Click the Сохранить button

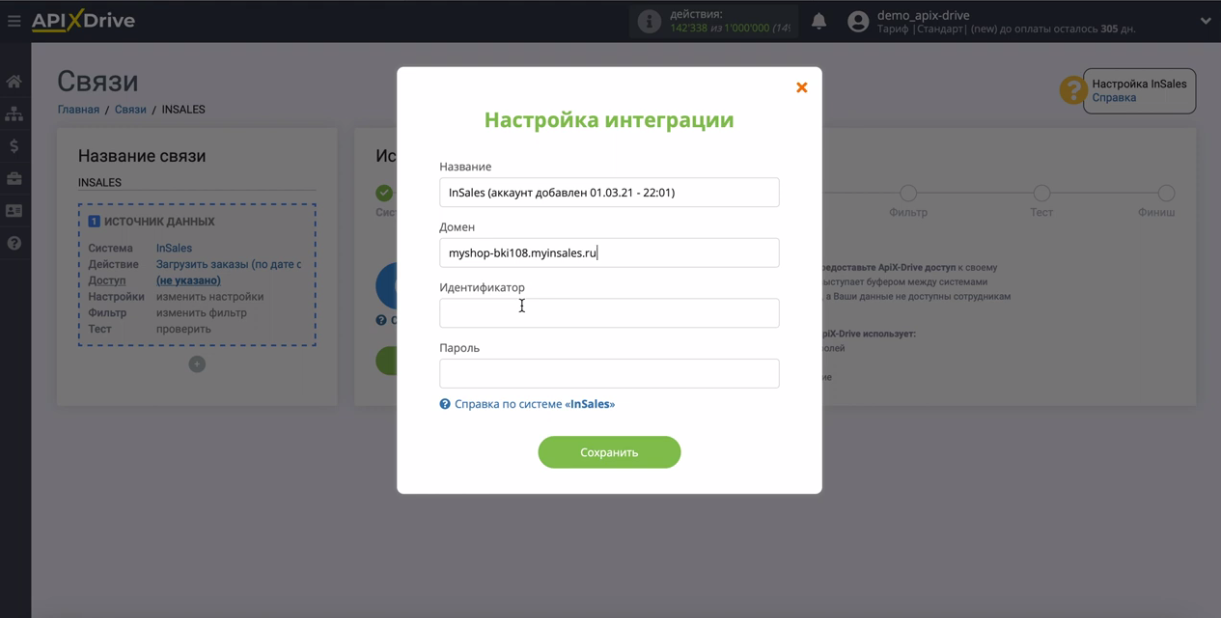coord(609,452)
